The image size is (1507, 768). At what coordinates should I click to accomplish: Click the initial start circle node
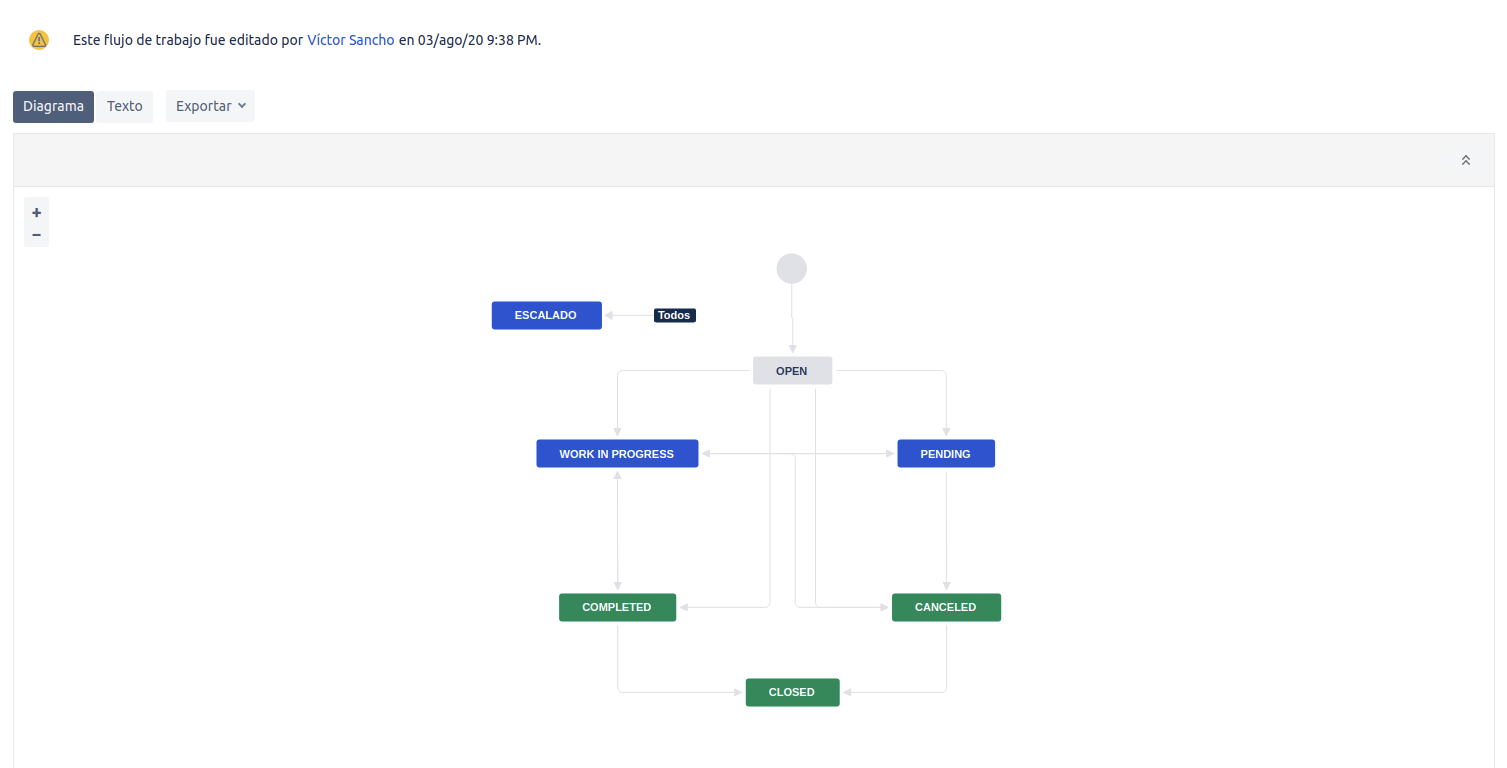(x=792, y=268)
